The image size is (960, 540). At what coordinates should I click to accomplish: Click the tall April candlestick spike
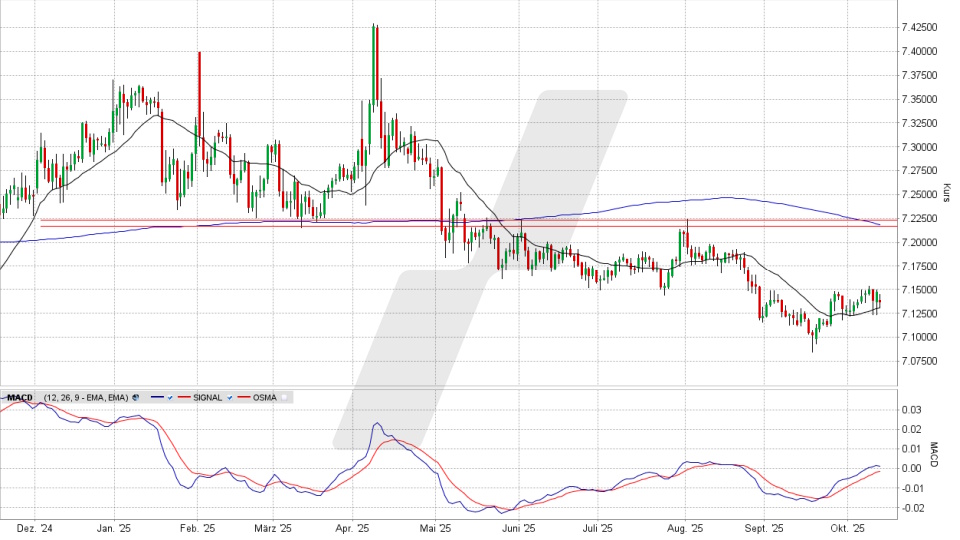click(375, 60)
